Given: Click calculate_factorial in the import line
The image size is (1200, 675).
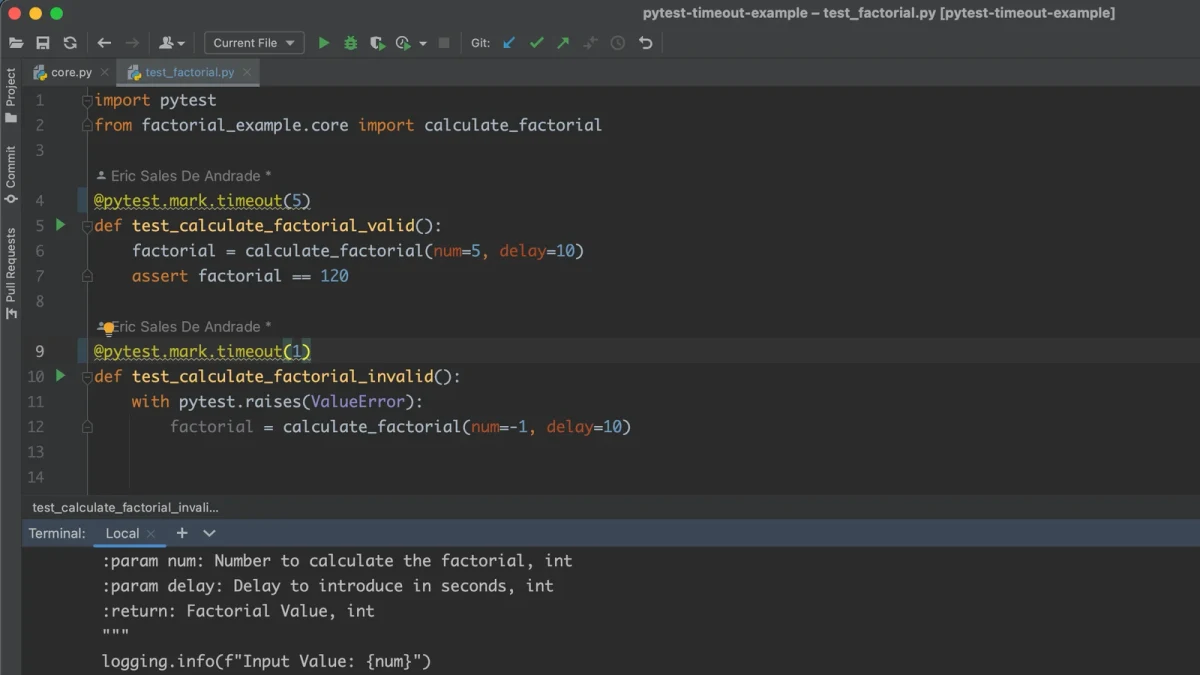Looking at the screenshot, I should pyautogui.click(x=513, y=125).
